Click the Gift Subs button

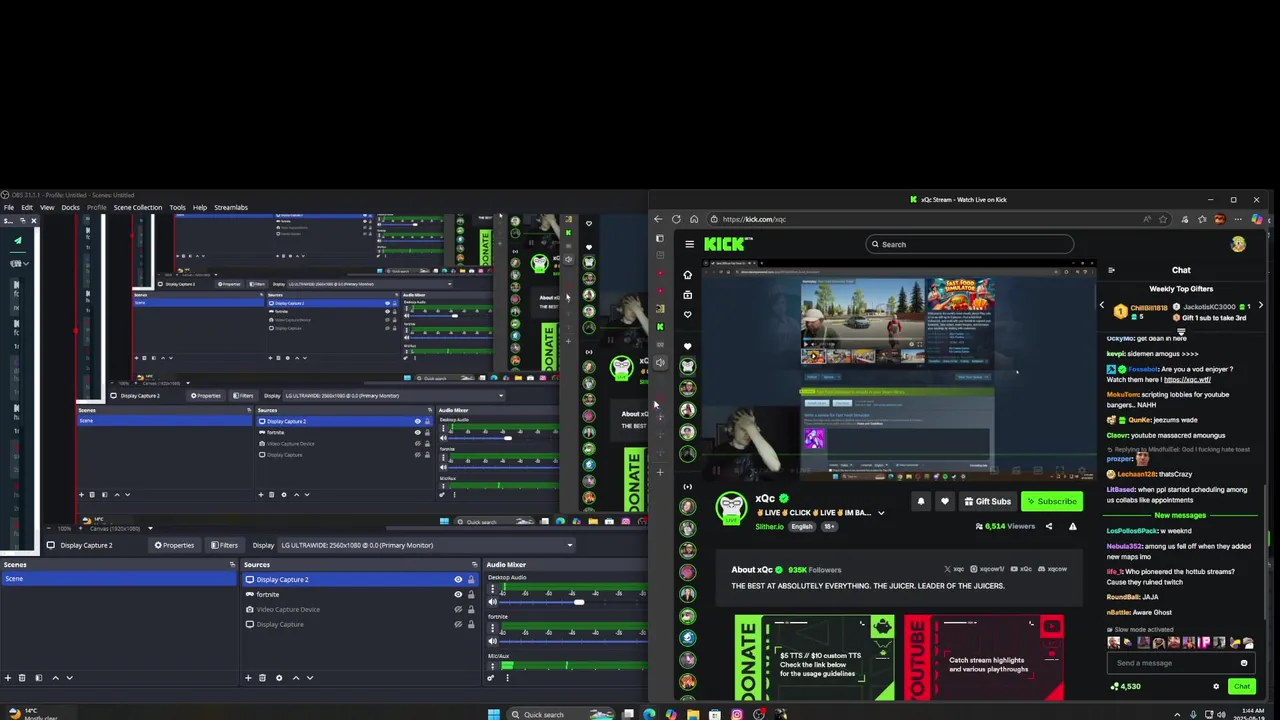(x=986, y=501)
